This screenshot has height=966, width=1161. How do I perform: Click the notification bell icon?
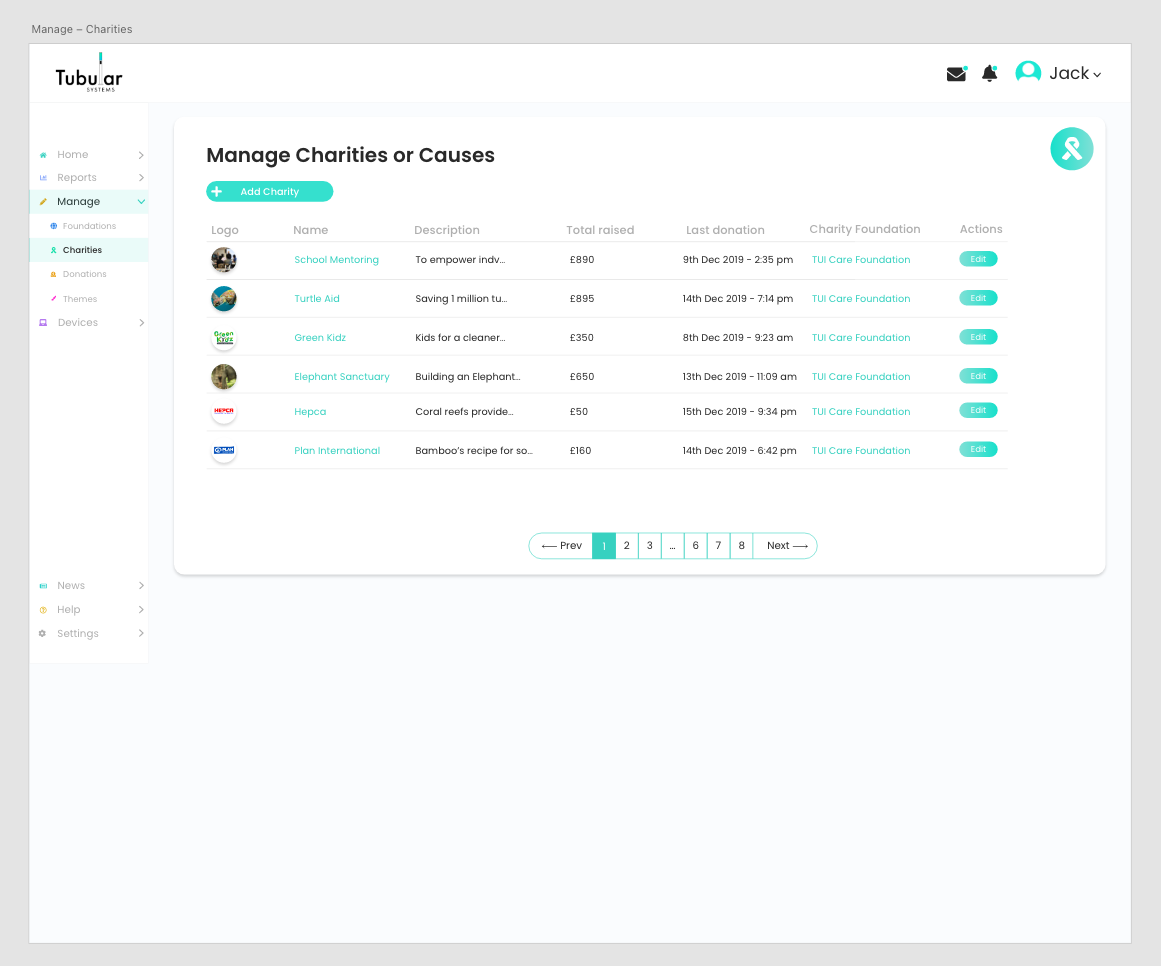(x=989, y=74)
